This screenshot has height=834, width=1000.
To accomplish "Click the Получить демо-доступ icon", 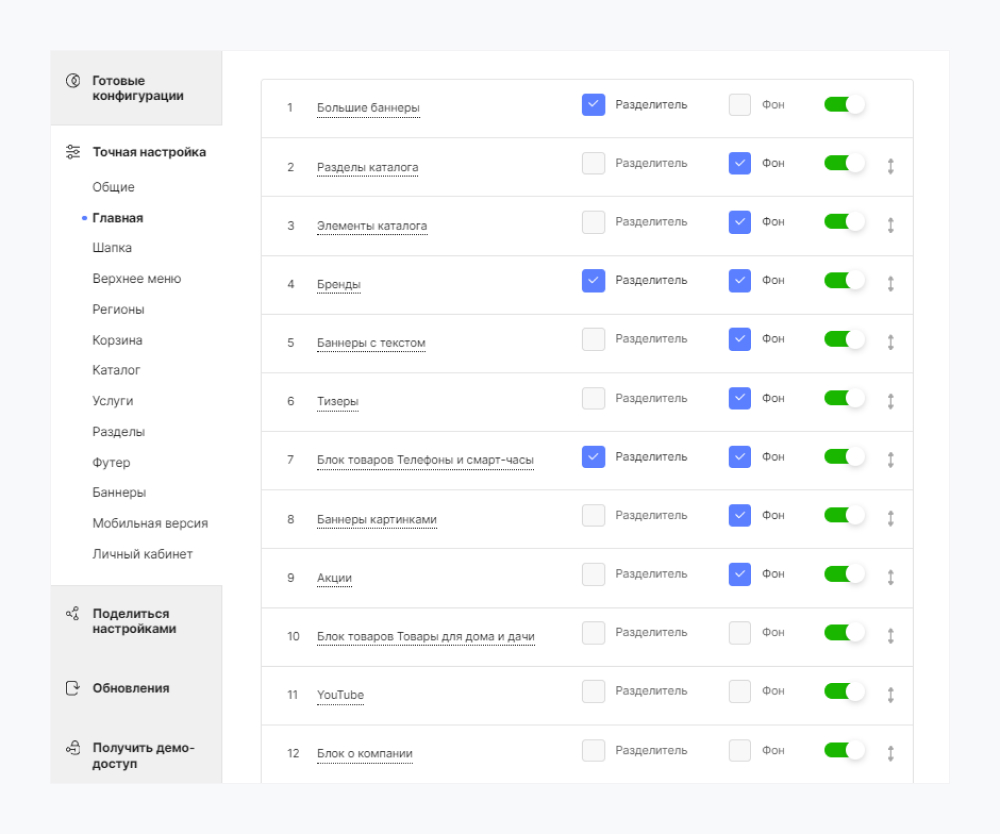I will point(73,748).
